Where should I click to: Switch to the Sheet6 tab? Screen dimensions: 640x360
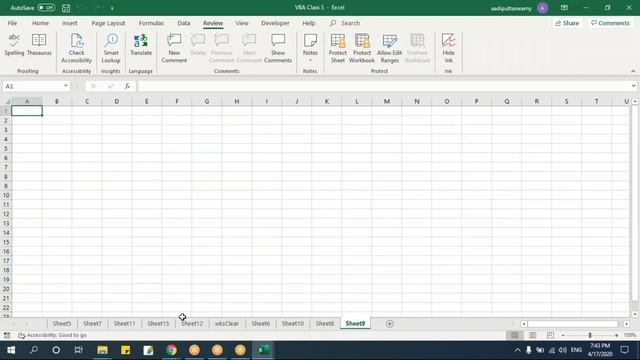(260, 323)
